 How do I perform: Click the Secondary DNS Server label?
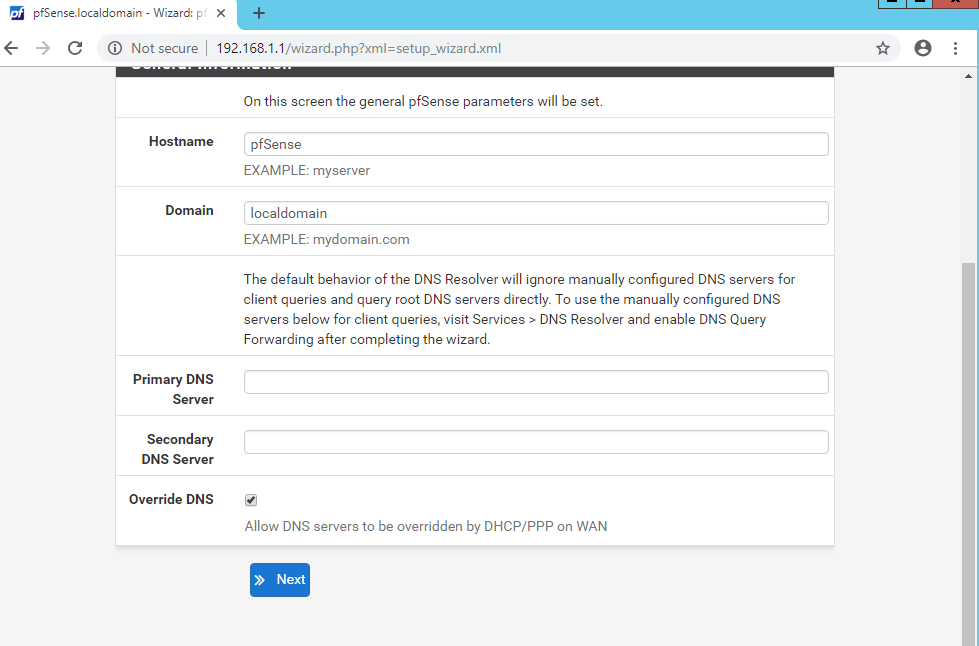(177, 449)
